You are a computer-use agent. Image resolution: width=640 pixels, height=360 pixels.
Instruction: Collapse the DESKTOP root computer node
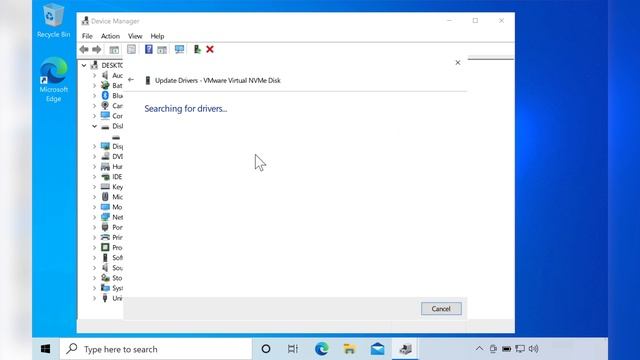tap(84, 65)
